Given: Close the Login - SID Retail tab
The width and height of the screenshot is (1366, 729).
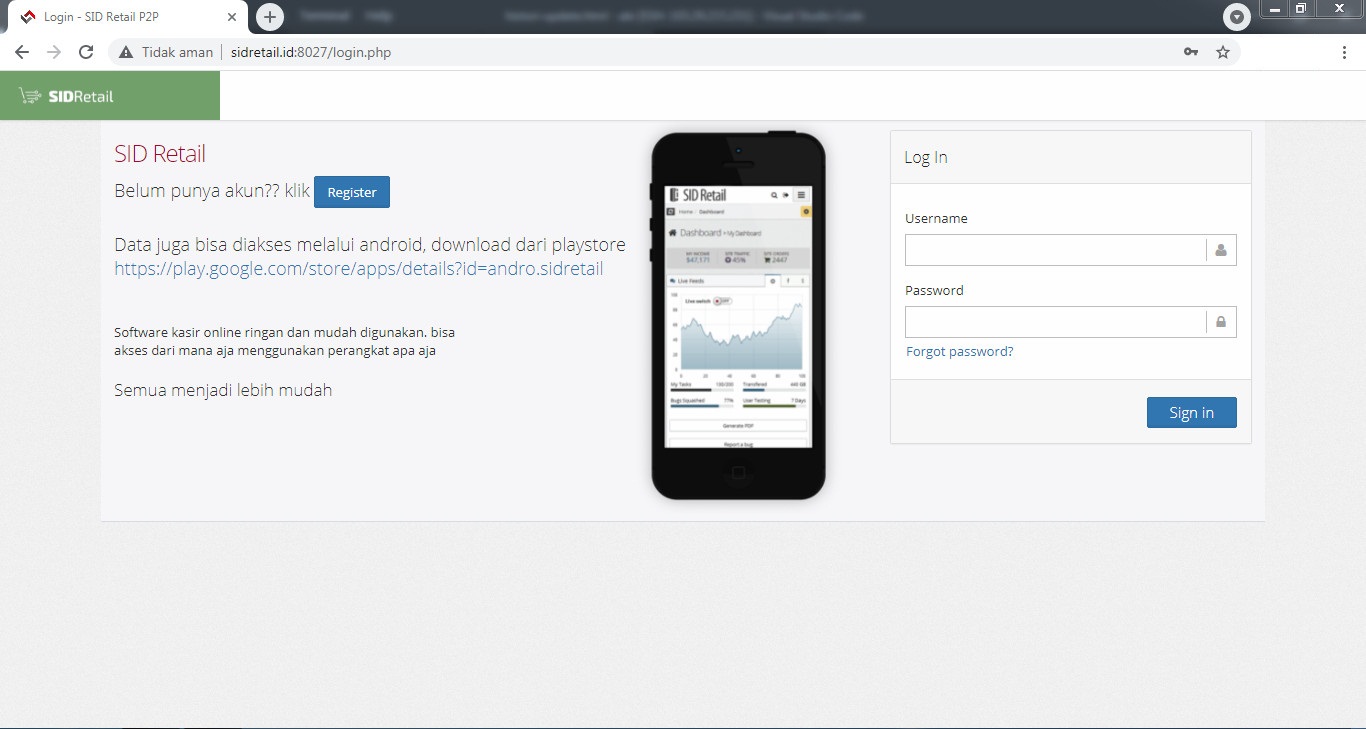Looking at the screenshot, I should point(231,17).
